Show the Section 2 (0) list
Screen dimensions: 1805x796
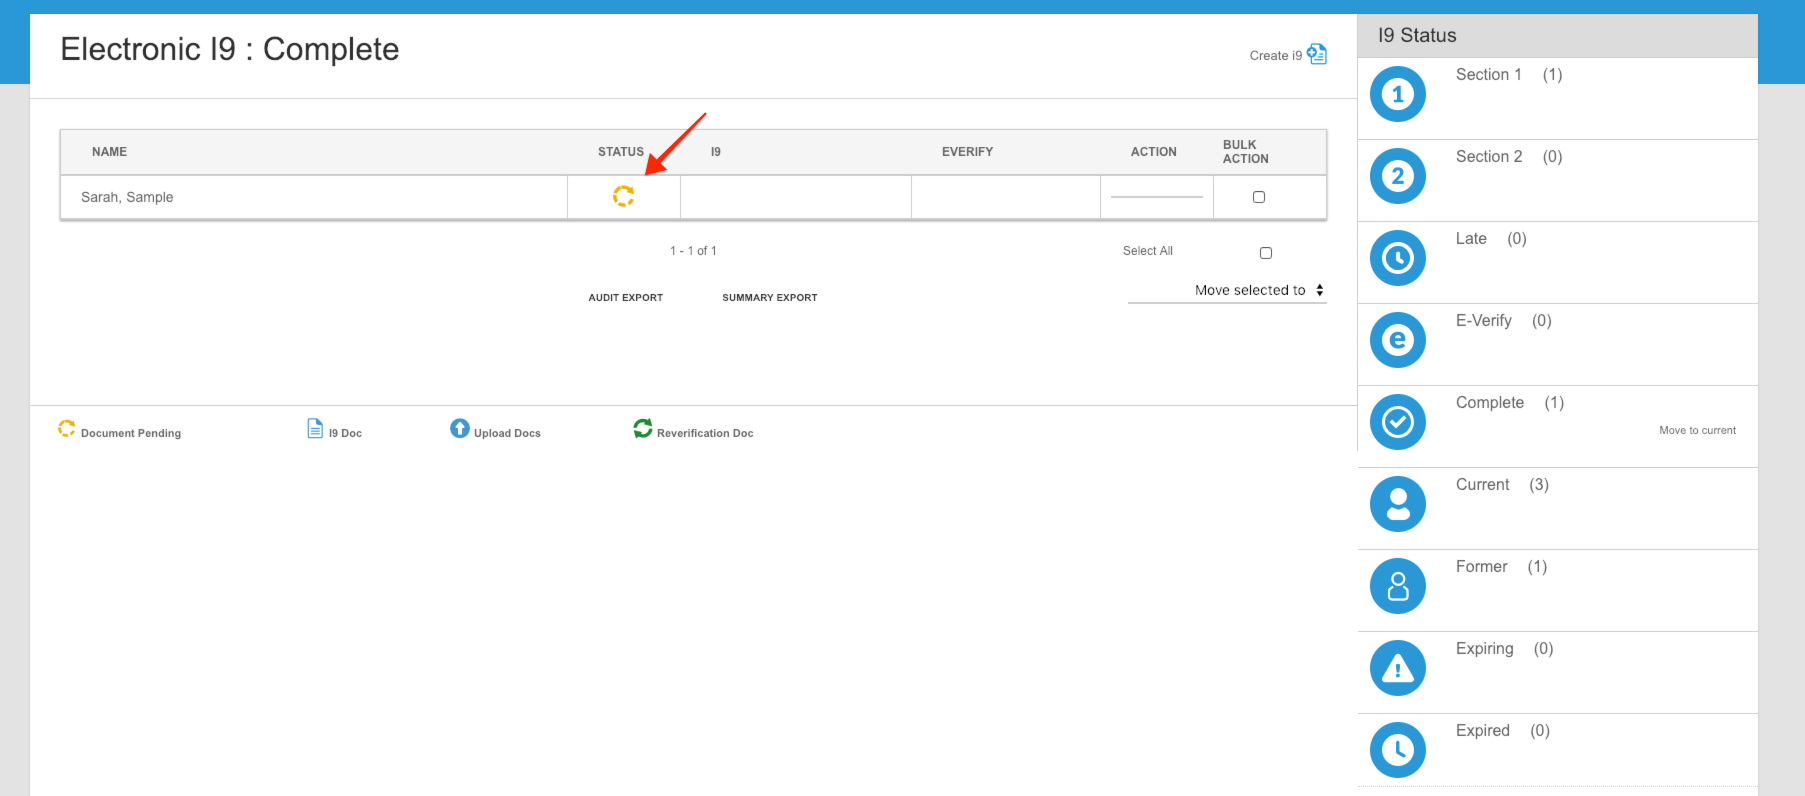tap(1509, 157)
